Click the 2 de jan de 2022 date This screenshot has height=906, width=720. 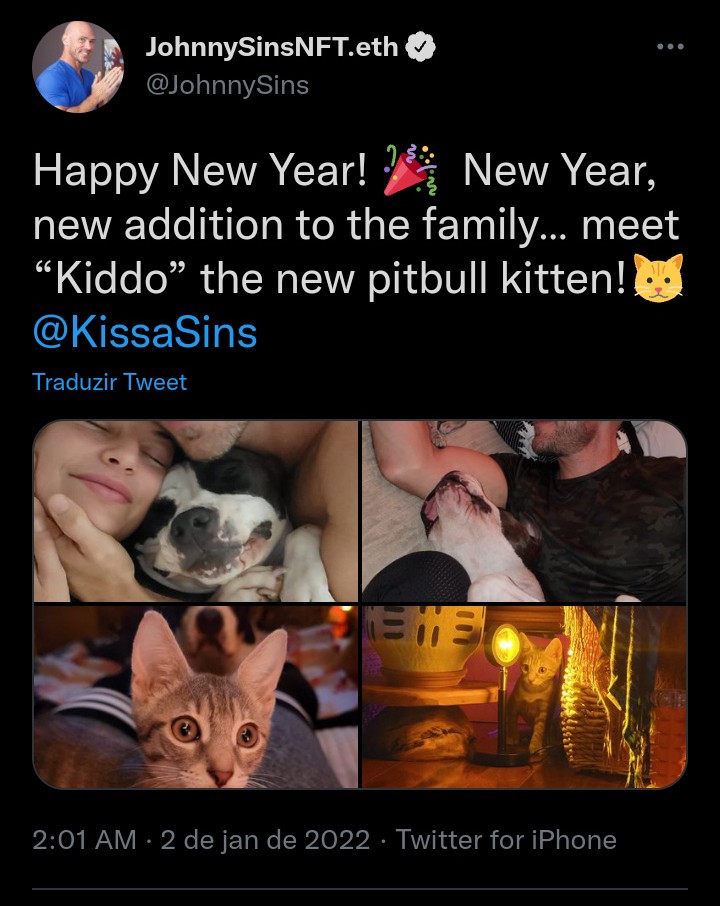pyautogui.click(x=265, y=840)
